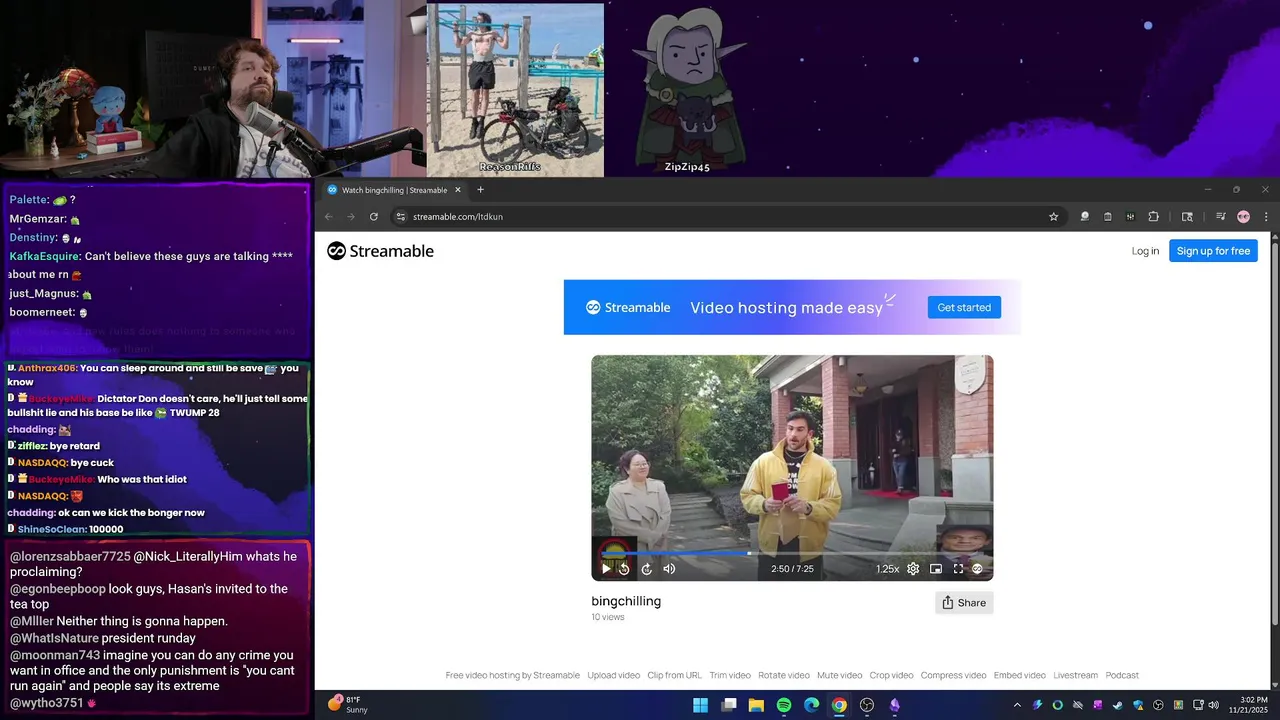This screenshot has height=720, width=1280.
Task: Click the ReasonRiffs webcam thumbnail
Action: [515, 89]
